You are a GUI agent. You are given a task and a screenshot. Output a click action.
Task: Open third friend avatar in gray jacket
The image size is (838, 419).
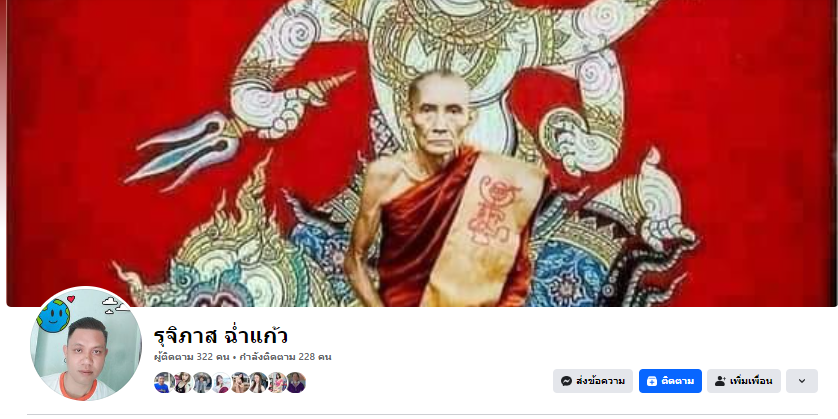tap(202, 383)
